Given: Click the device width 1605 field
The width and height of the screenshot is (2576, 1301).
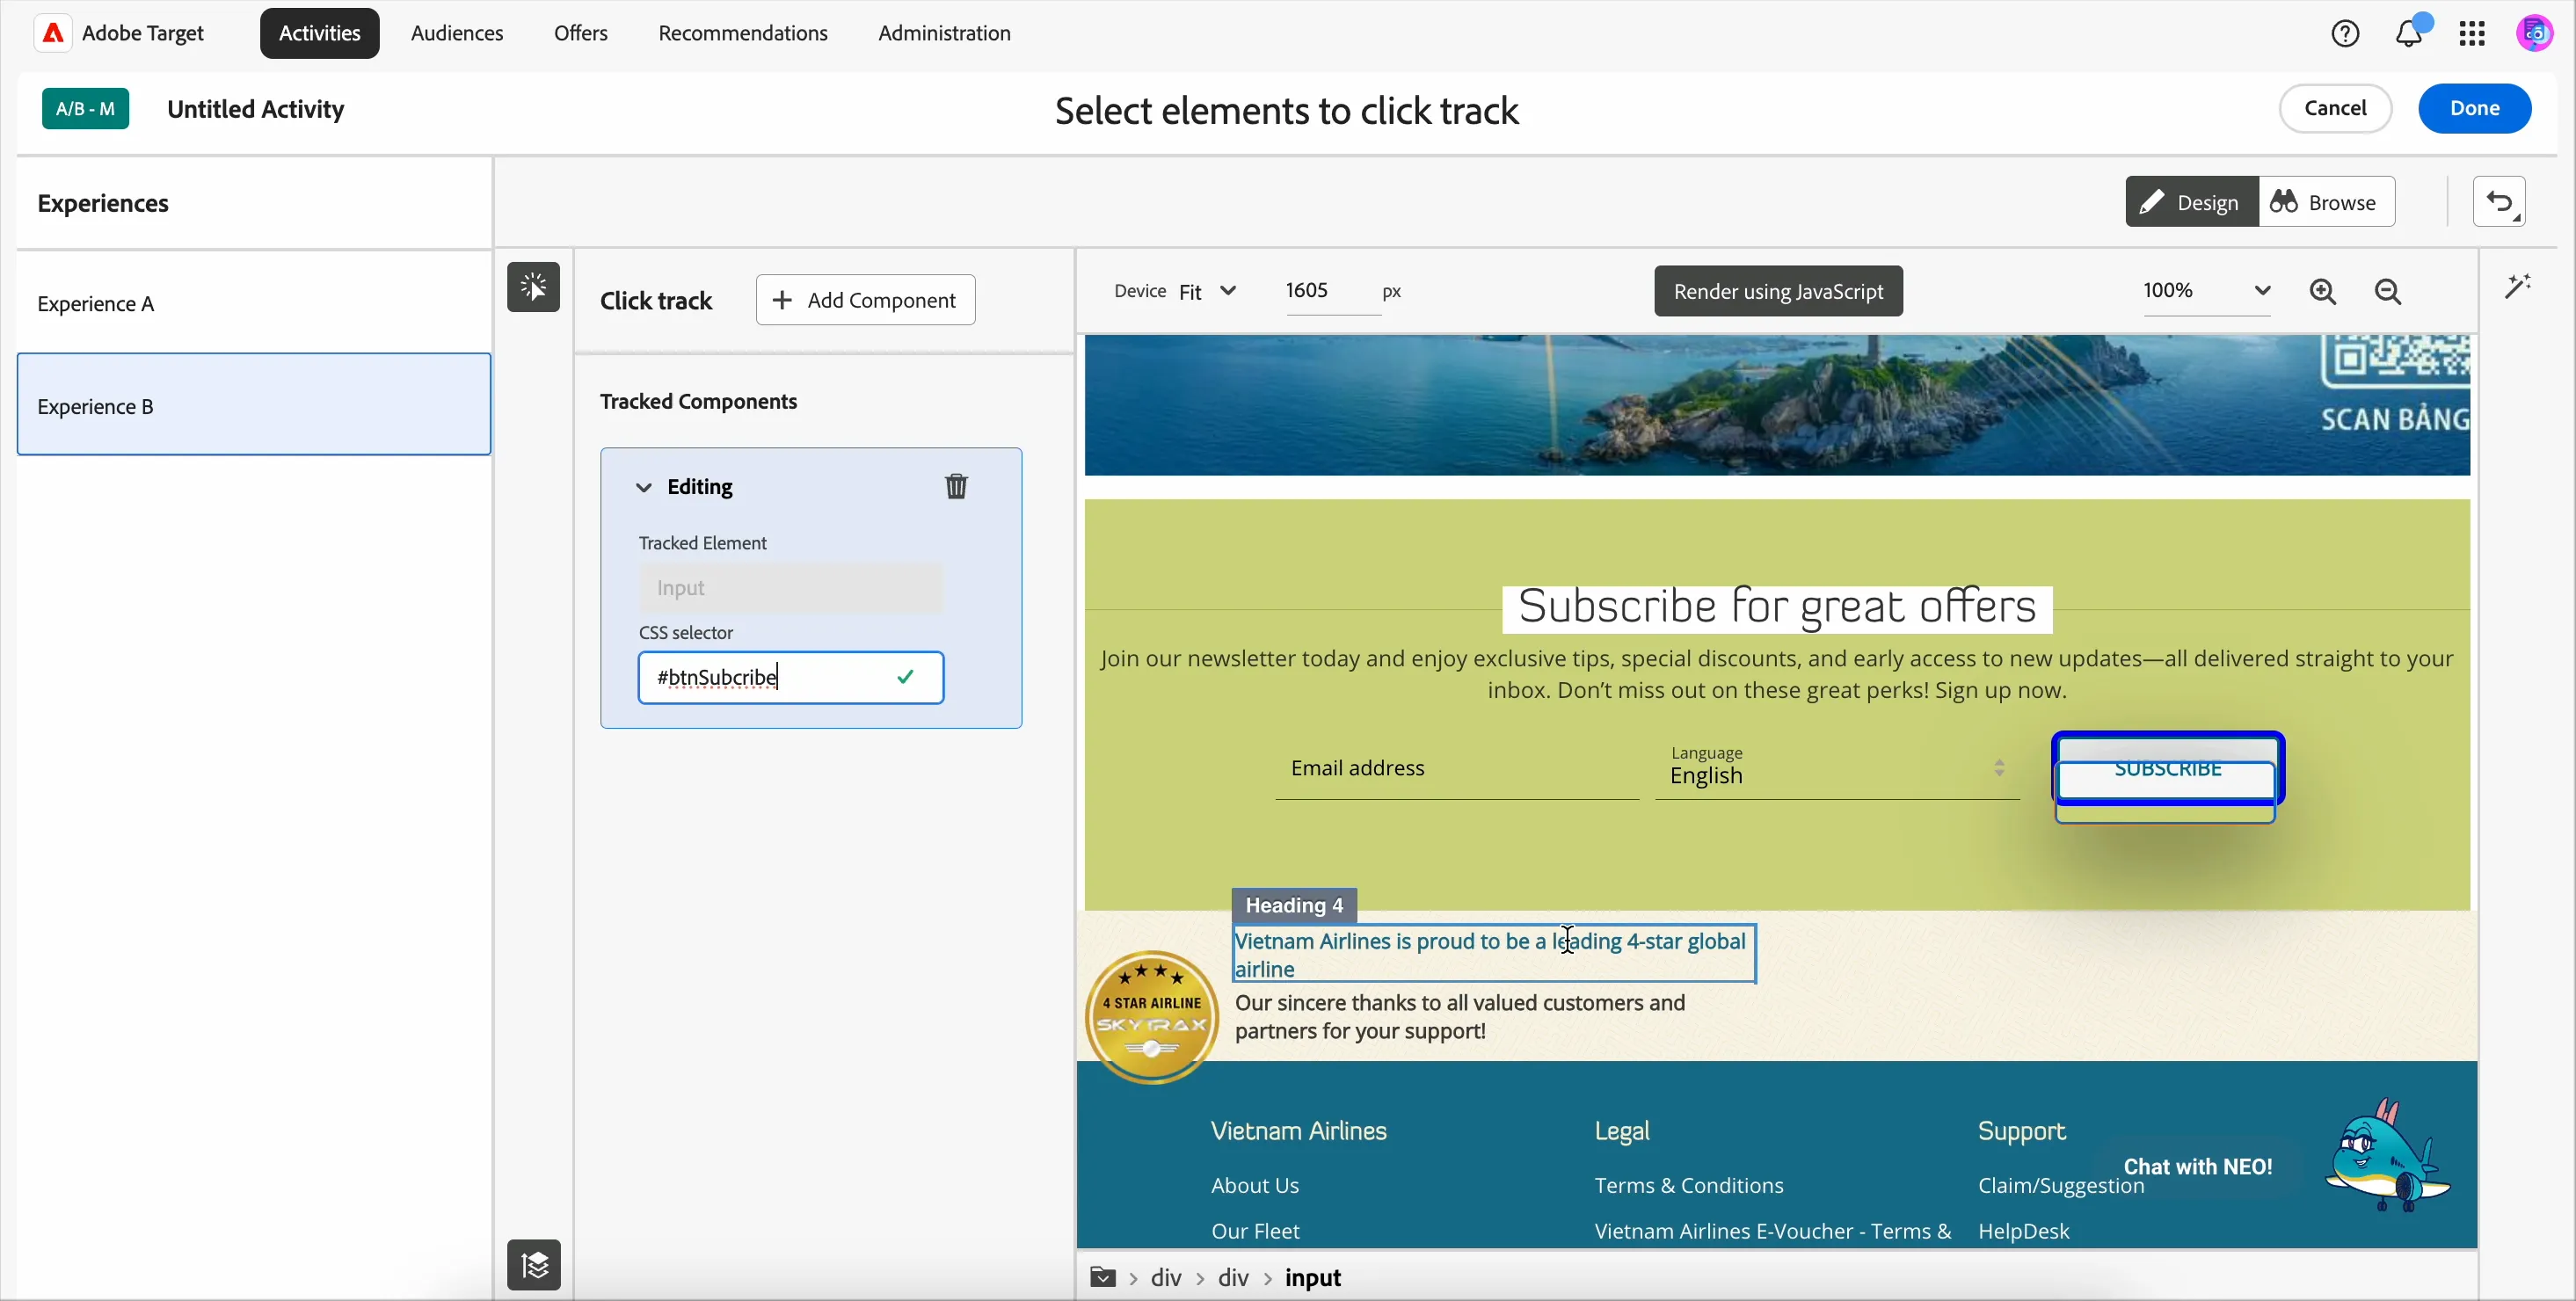Looking at the screenshot, I should coord(1332,292).
